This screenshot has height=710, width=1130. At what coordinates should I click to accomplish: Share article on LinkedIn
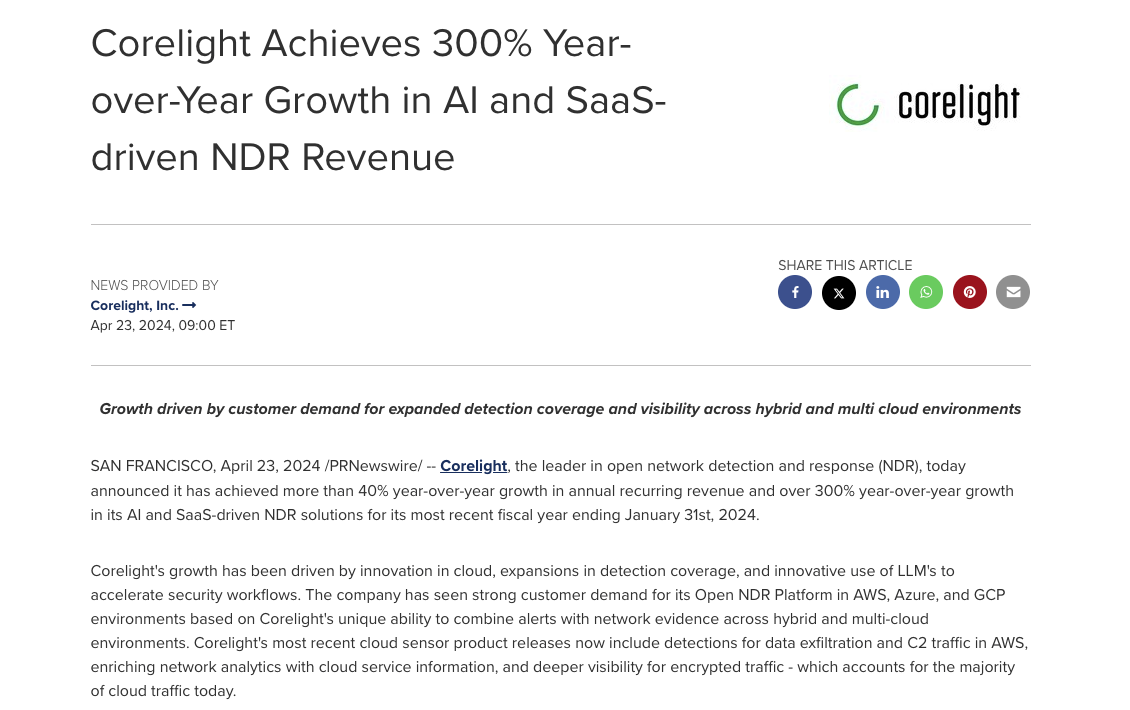[x=883, y=292]
